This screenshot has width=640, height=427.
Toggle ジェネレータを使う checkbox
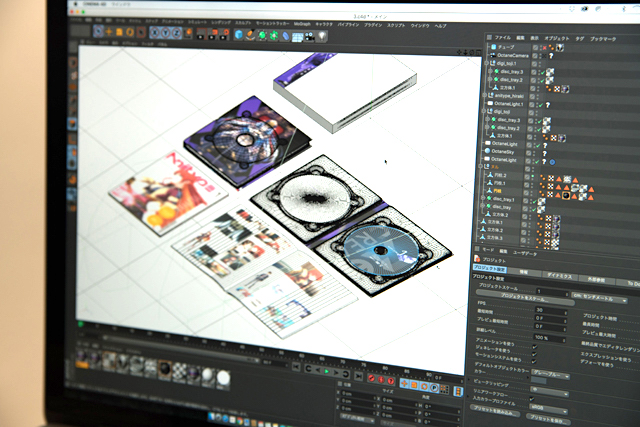[535, 354]
